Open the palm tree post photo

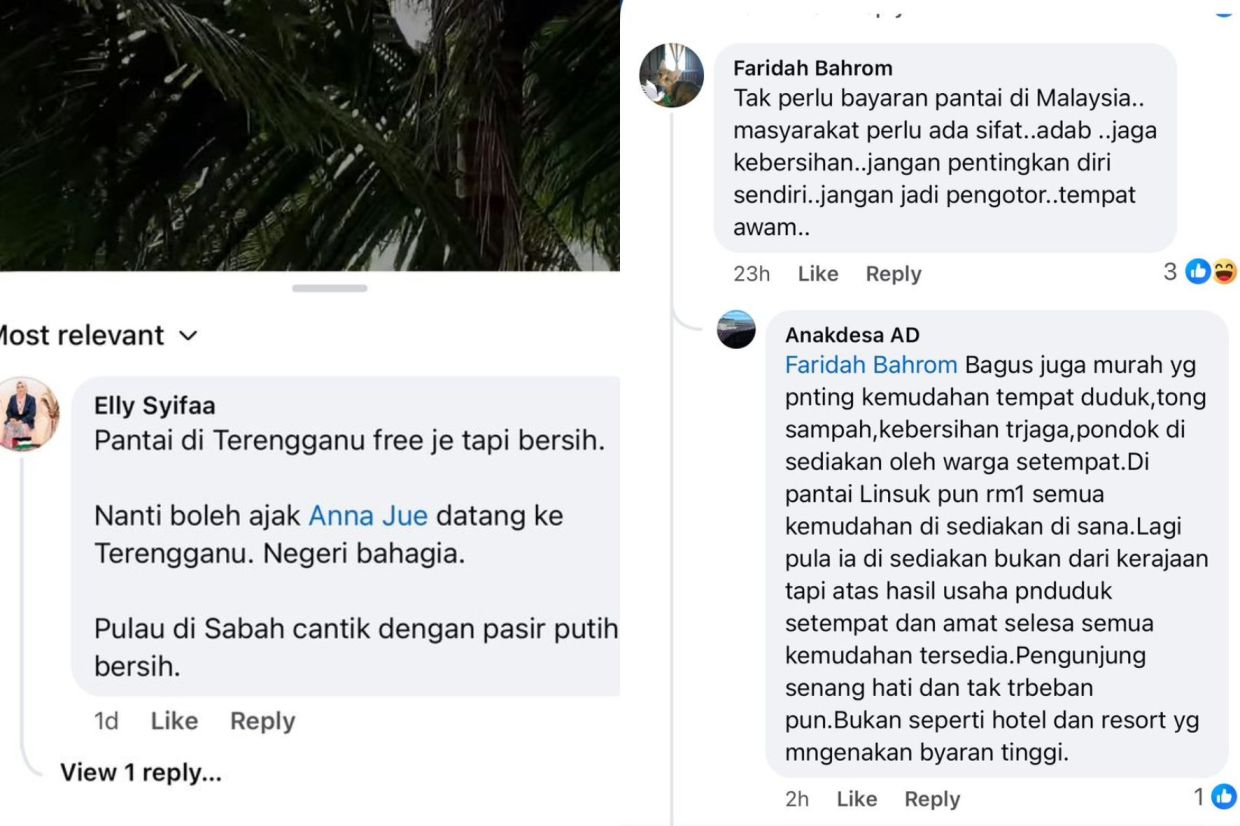point(310,135)
